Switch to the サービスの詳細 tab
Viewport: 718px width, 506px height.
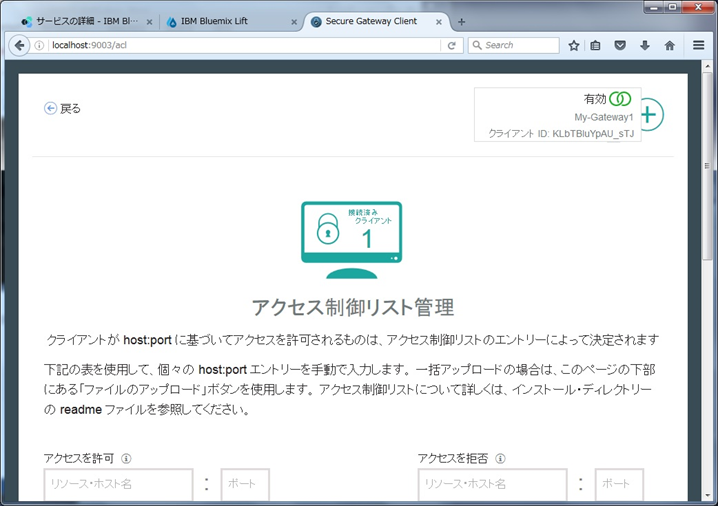click(86, 21)
